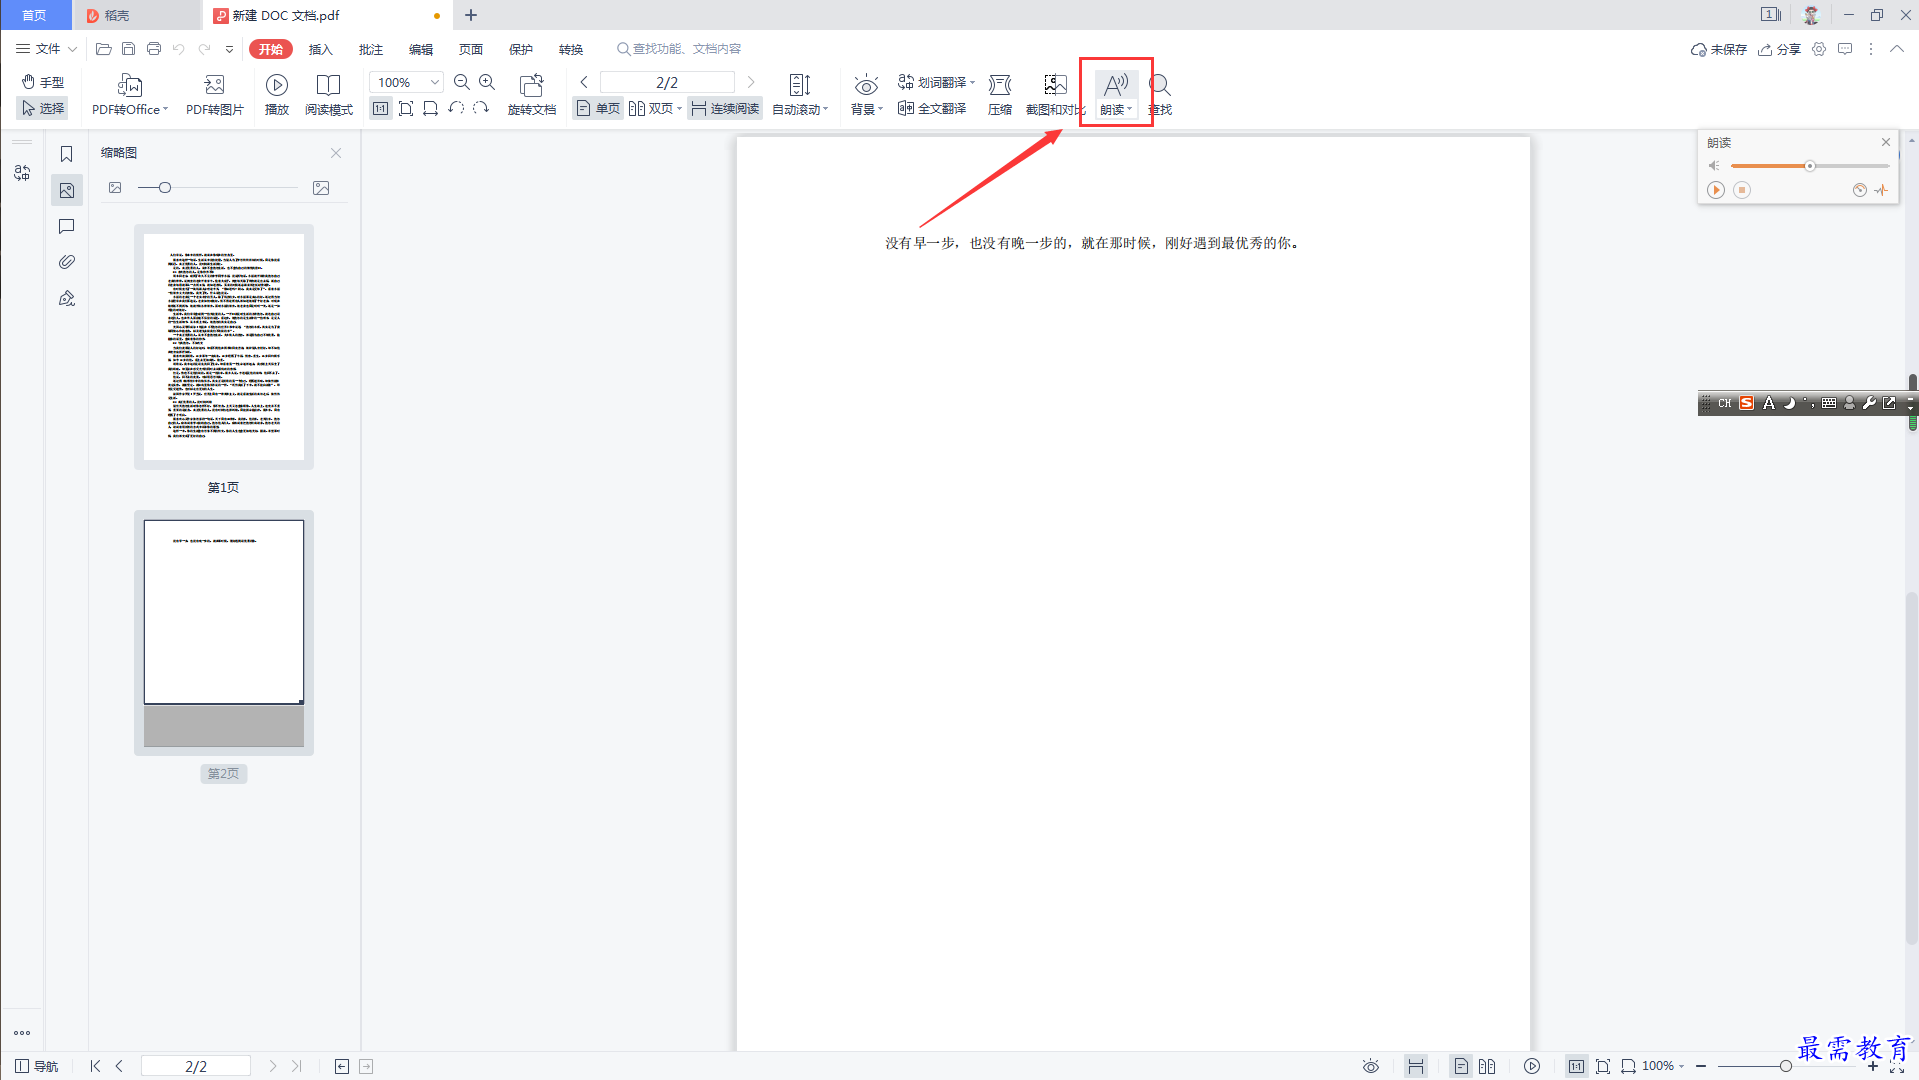
Task: Stop read aloud in 朗读 panel
Action: [1742, 190]
